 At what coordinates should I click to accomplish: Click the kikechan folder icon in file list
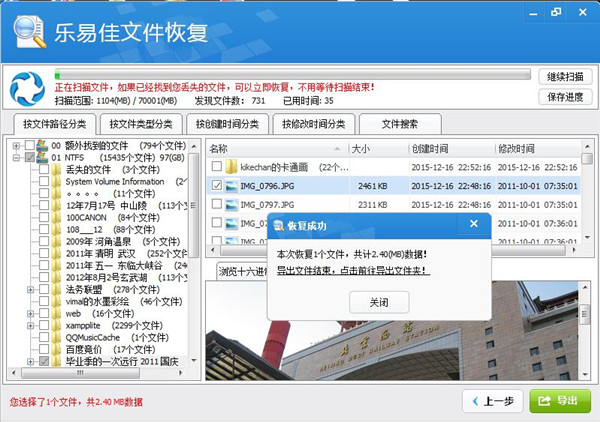pyautogui.click(x=230, y=166)
